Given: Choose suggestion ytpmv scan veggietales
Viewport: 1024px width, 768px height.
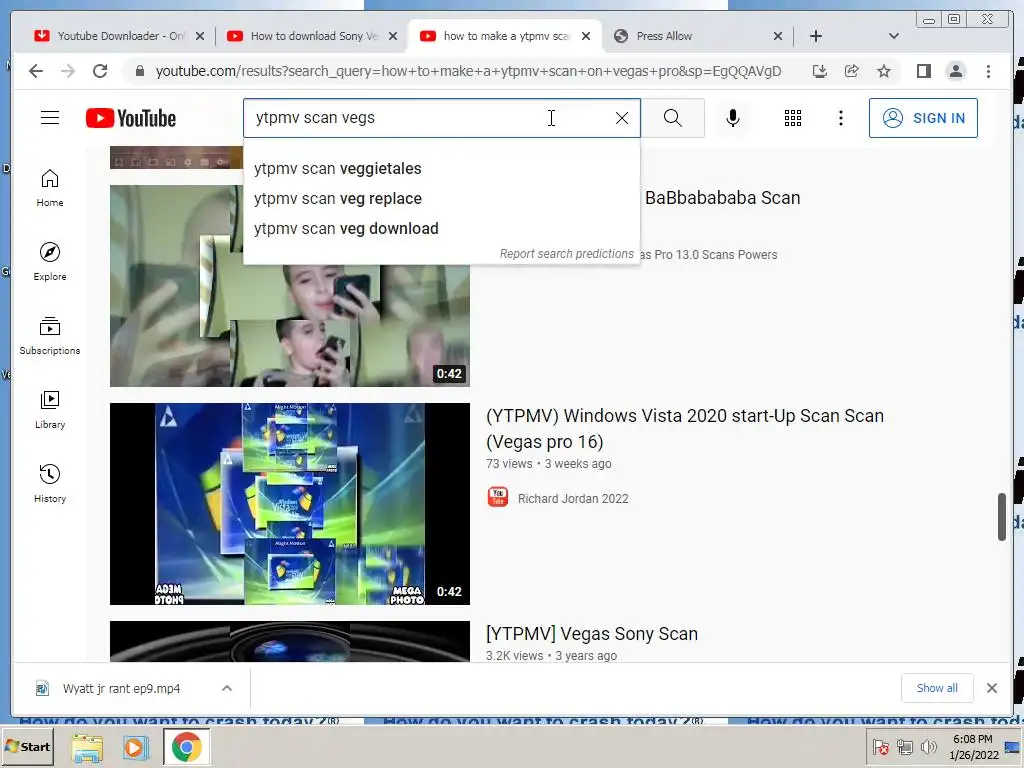Looking at the screenshot, I should click(x=441, y=168).
